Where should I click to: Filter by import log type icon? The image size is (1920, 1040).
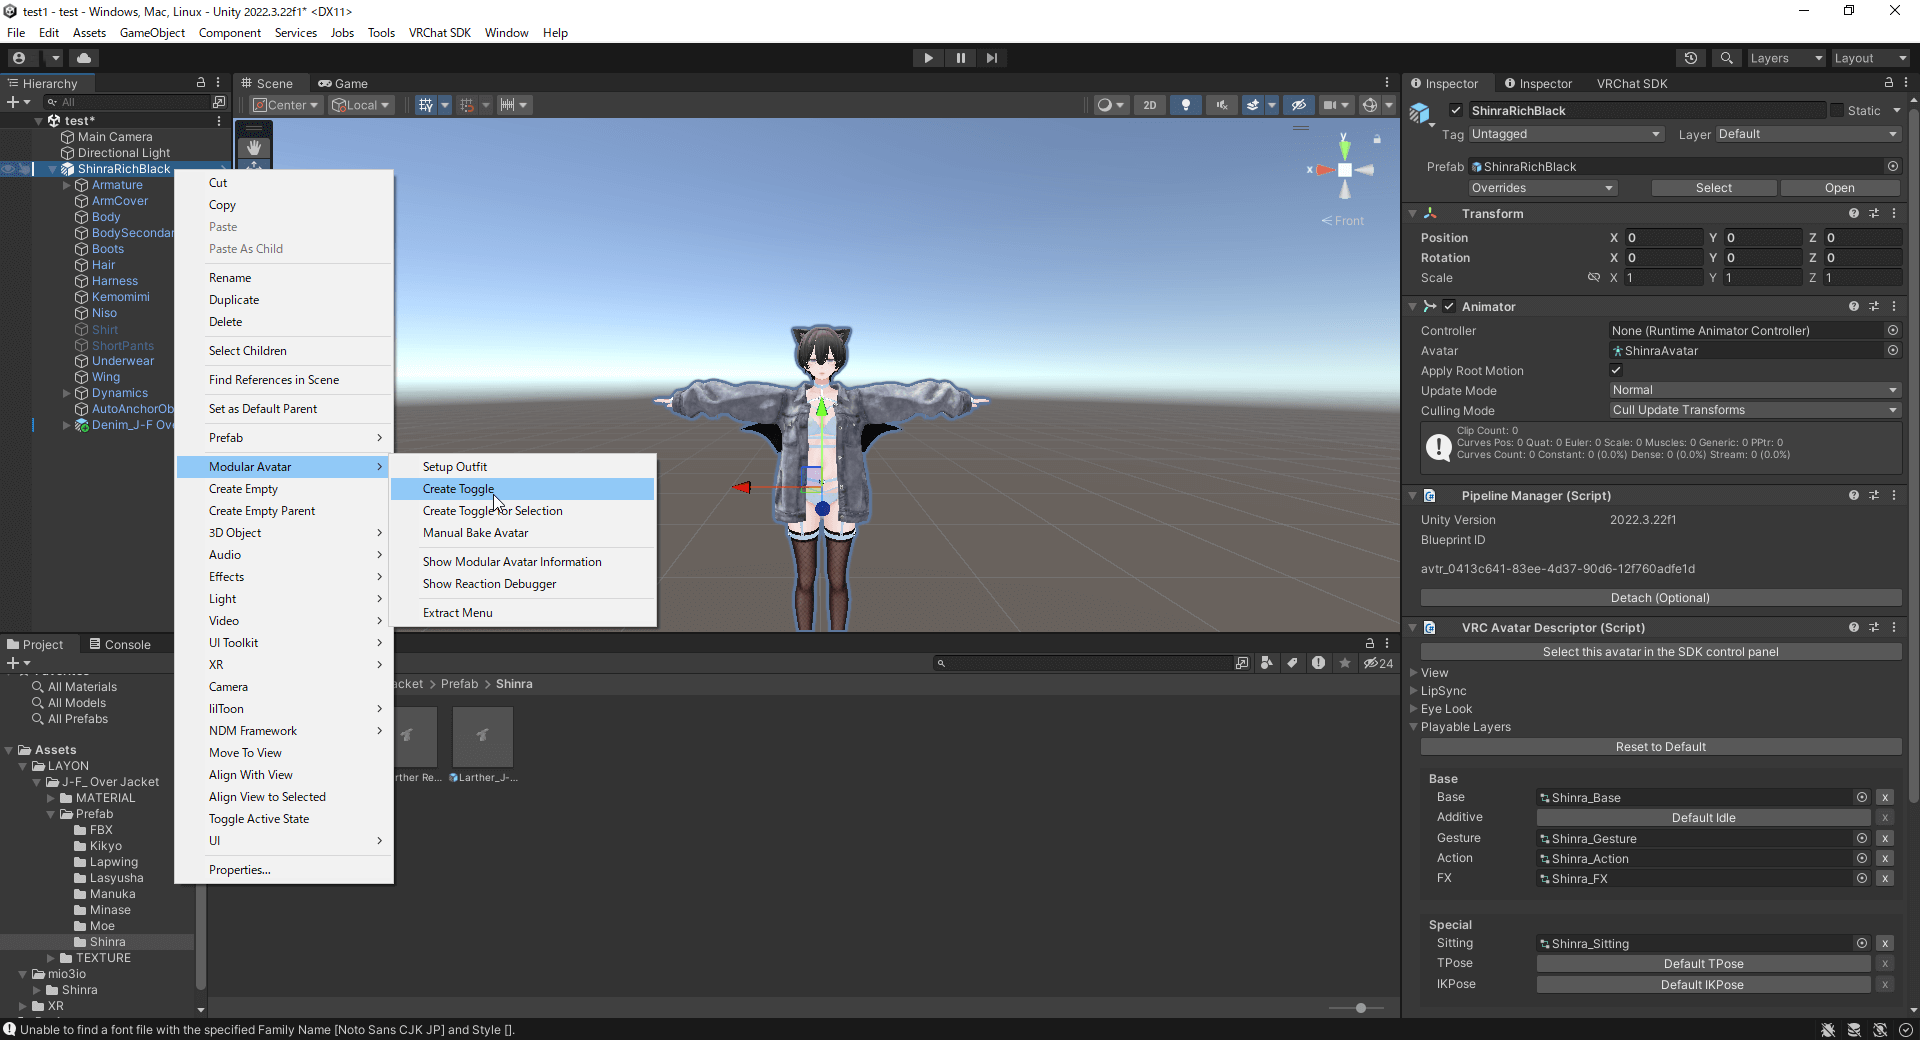(x=1319, y=663)
